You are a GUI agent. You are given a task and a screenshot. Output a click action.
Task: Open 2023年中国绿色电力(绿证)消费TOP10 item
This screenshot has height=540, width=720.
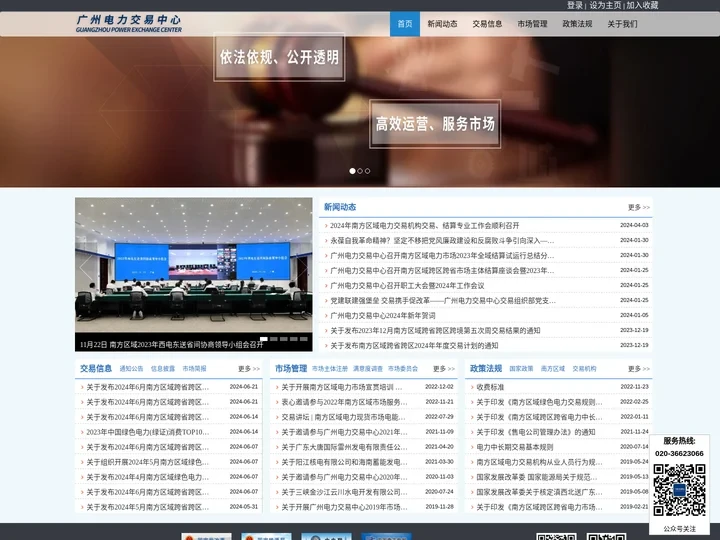(147, 432)
